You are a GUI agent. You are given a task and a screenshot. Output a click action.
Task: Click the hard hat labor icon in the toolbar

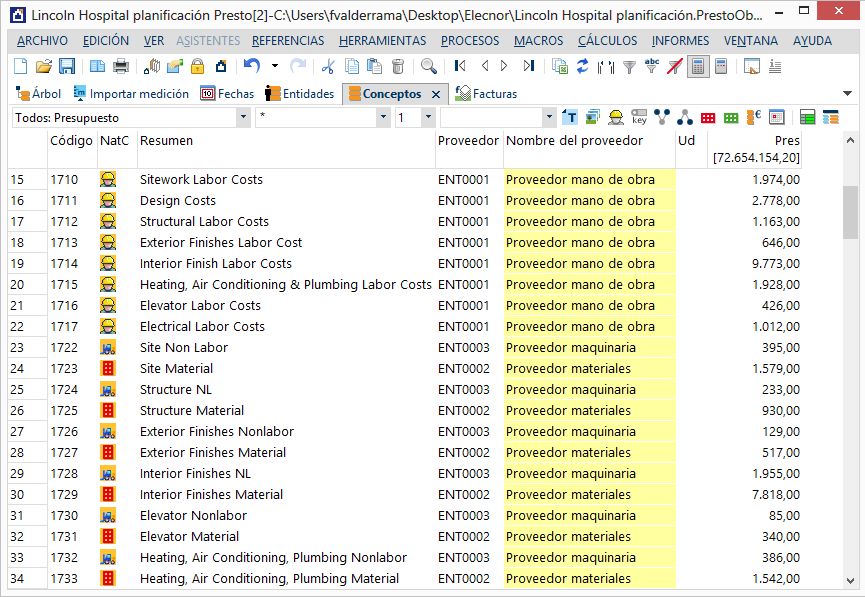pos(616,117)
